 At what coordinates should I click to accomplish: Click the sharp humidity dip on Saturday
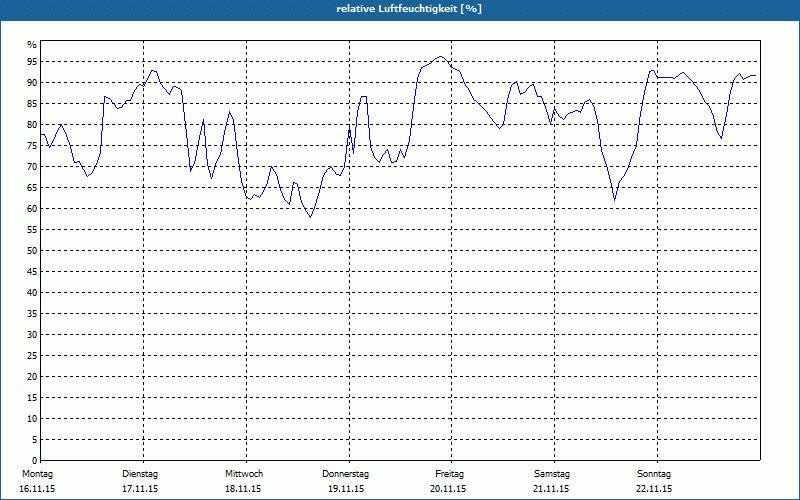pos(614,200)
